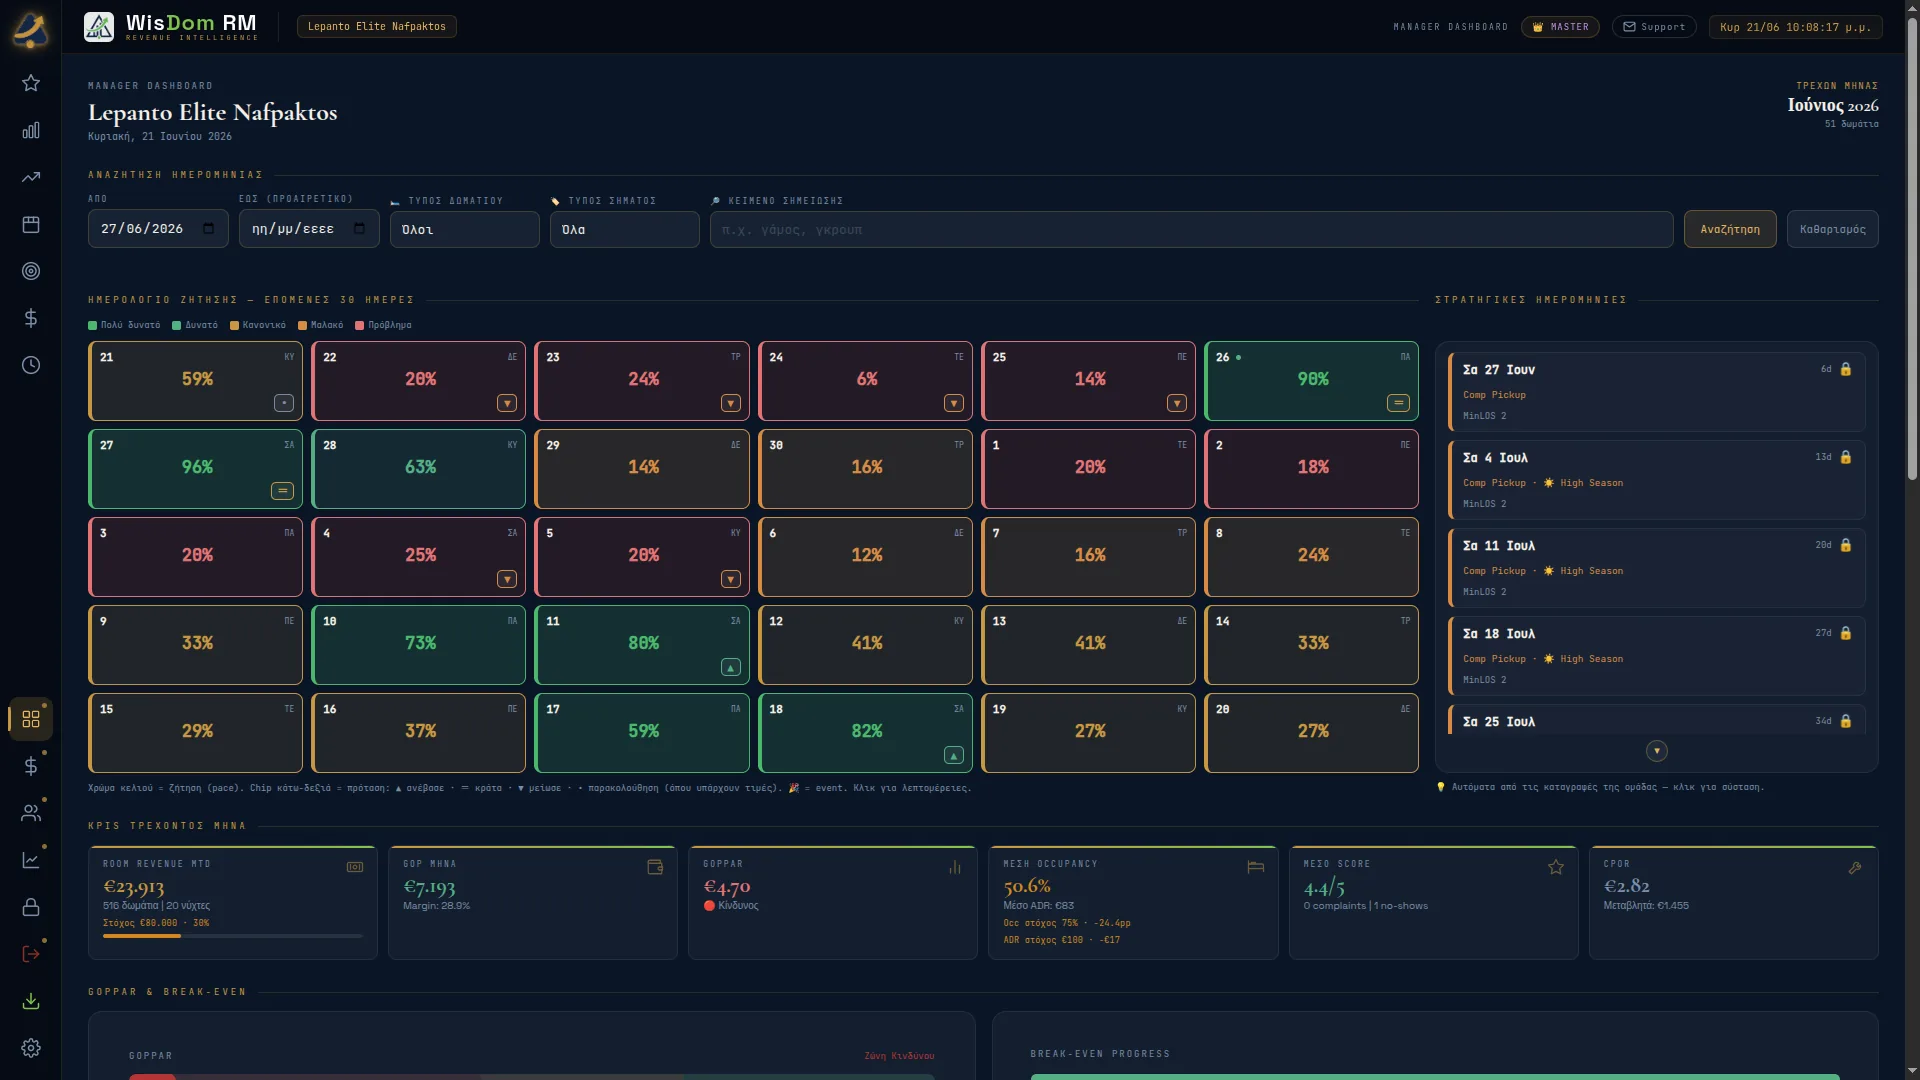This screenshot has height=1080, width=1920.
Task: Click the lock icon on Σα 27 Ιουν
Action: pos(1846,369)
